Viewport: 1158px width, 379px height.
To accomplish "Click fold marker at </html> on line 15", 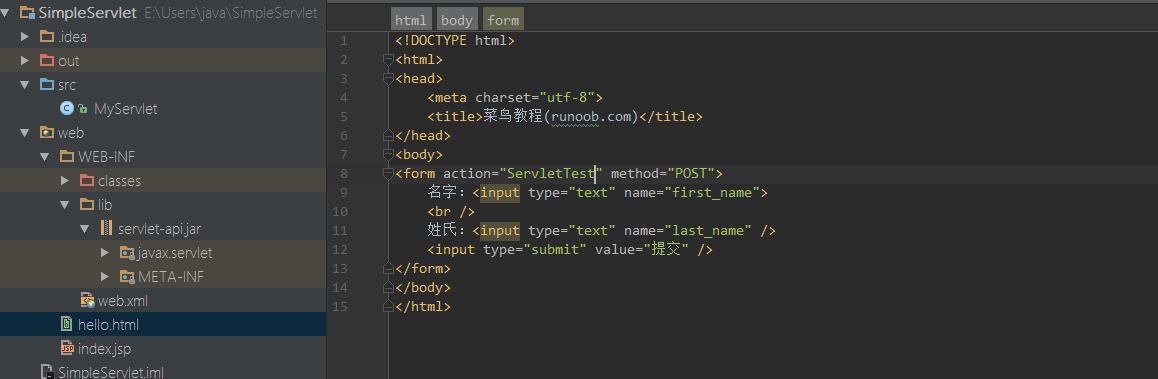I will pos(388,307).
